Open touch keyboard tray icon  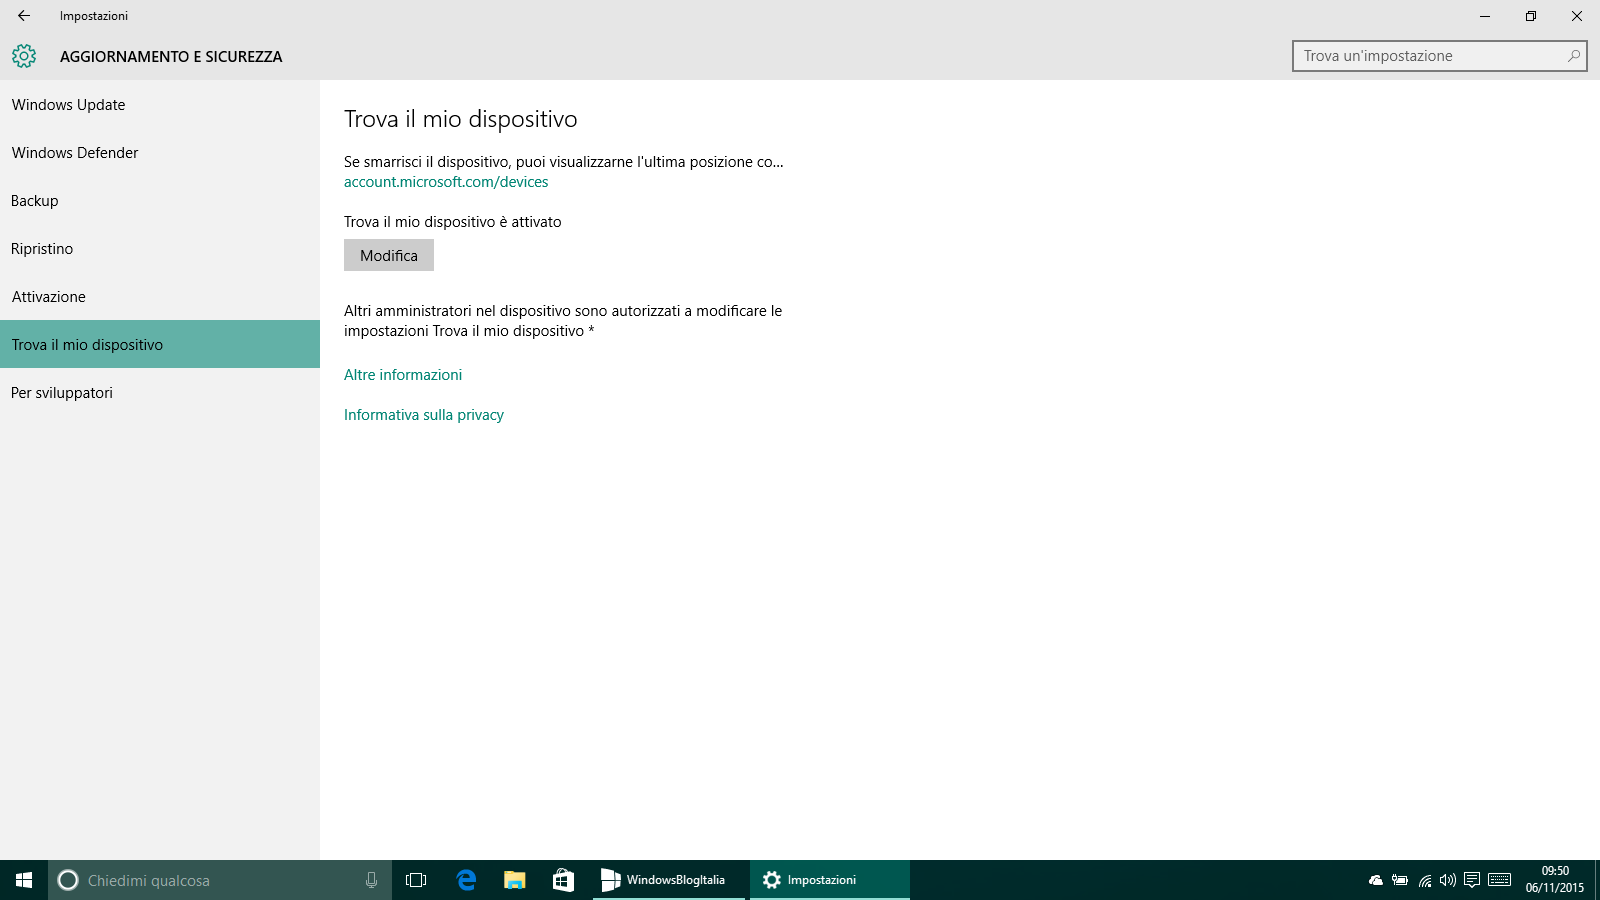[x=1499, y=880]
